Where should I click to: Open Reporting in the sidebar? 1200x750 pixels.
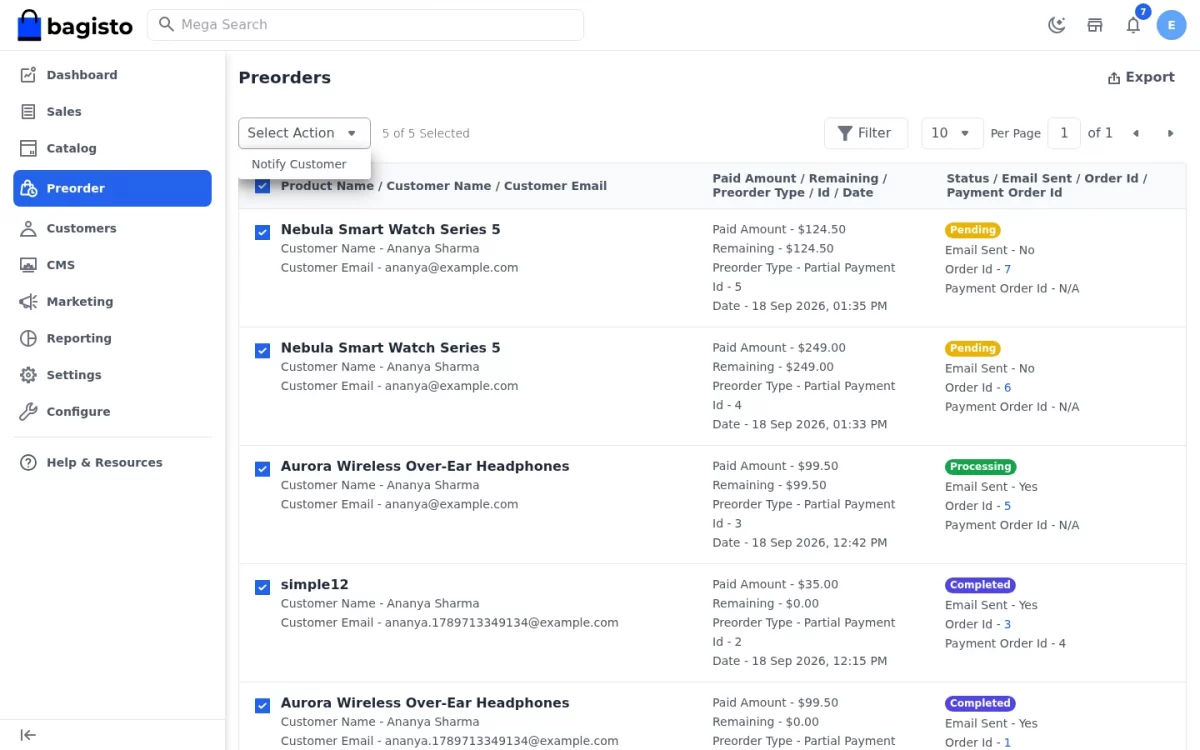(x=112, y=338)
